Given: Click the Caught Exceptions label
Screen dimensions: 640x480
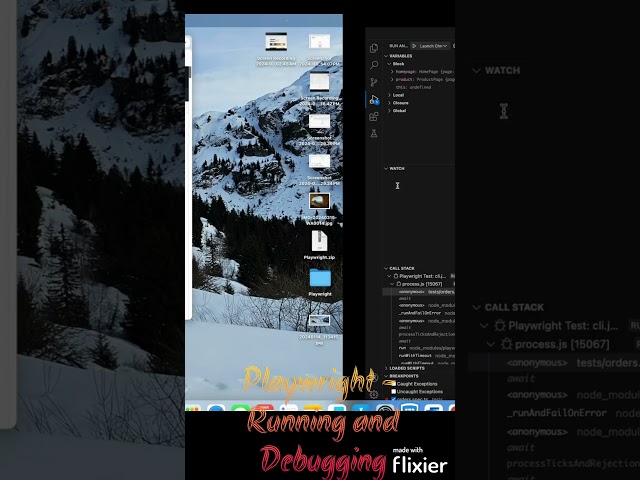Looking at the screenshot, I should [x=417, y=384].
